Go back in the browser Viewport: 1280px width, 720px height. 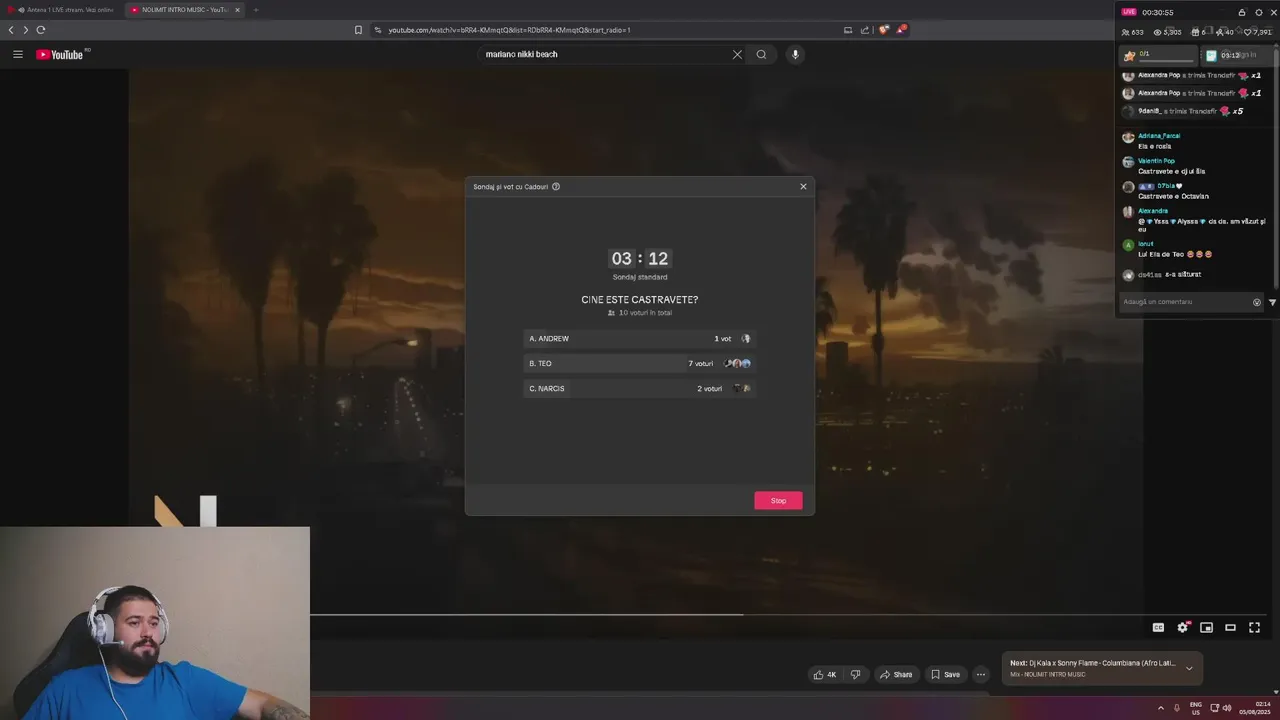pos(11,30)
